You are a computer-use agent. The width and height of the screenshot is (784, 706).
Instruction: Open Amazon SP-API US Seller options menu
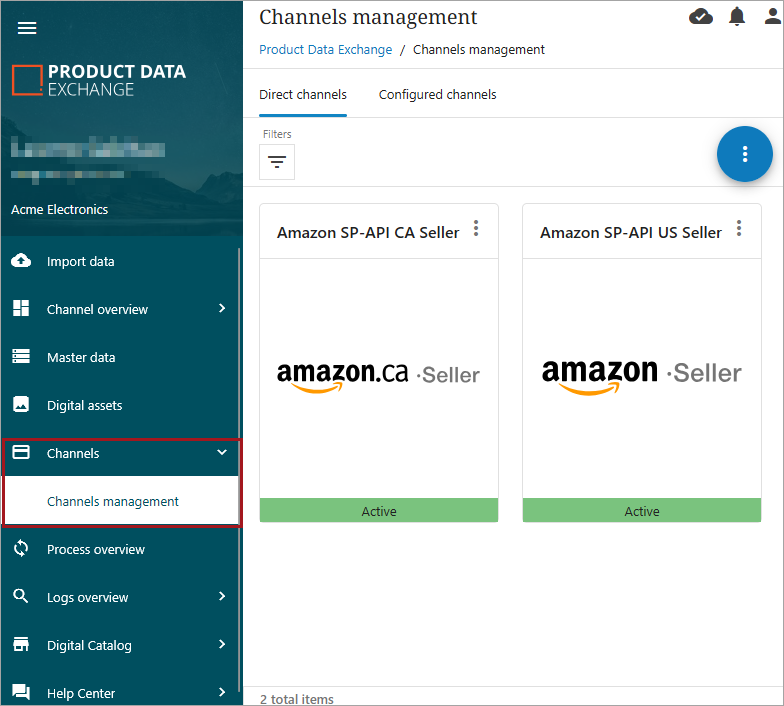(739, 229)
